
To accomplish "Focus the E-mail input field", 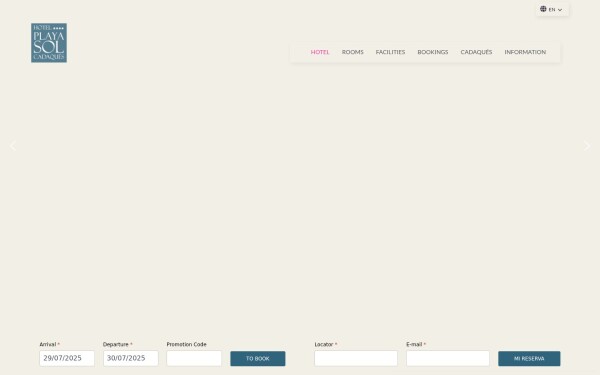I will click(448, 359).
